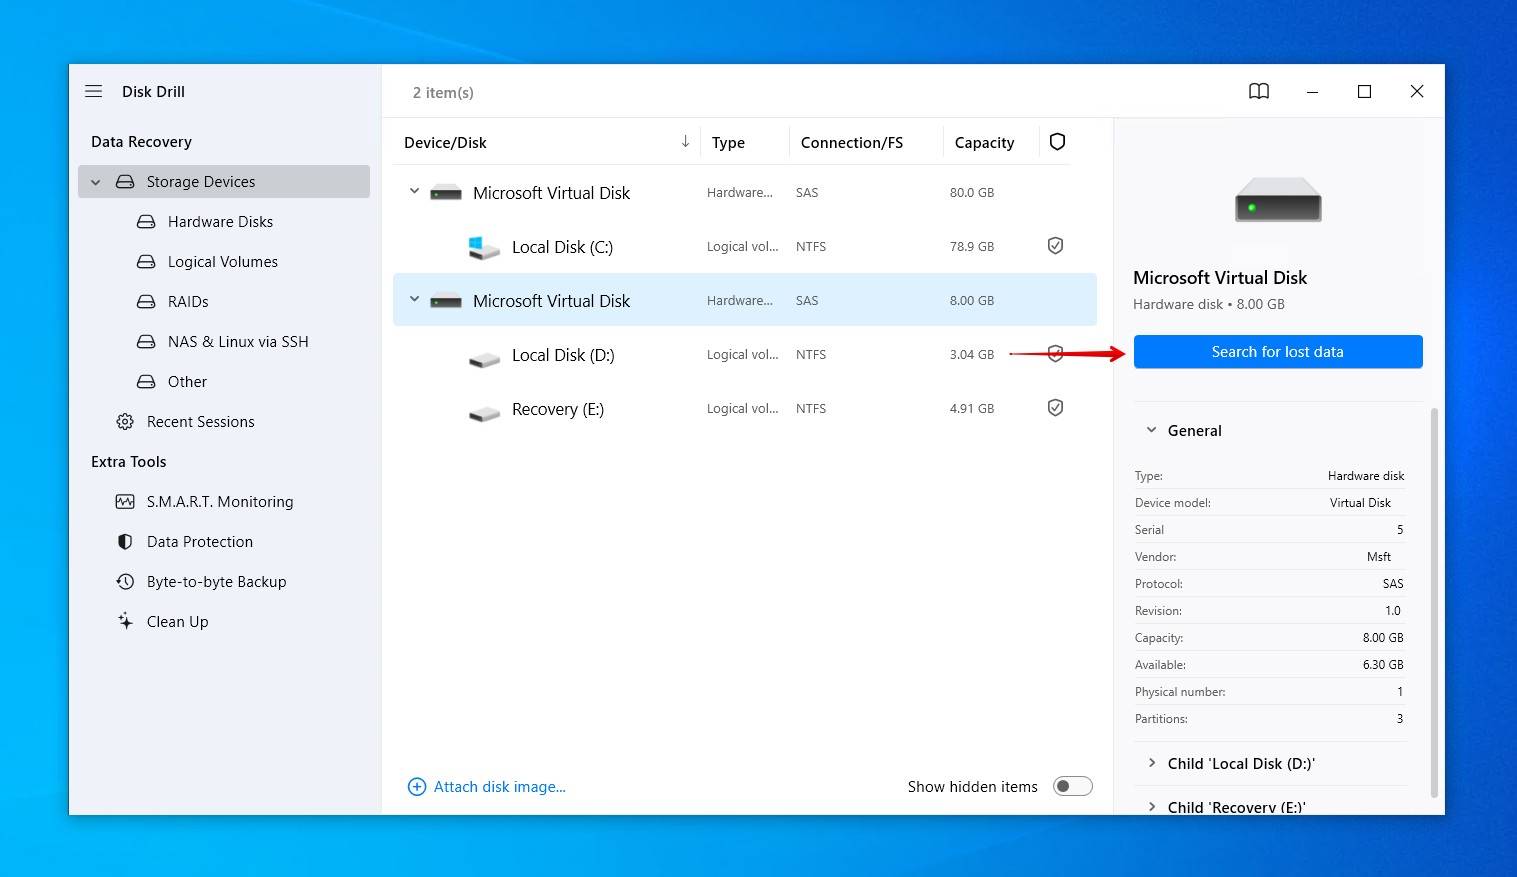Screen dimensions: 1517x877
Task: Select Logical Volumes in the sidebar
Action: click(x=222, y=262)
